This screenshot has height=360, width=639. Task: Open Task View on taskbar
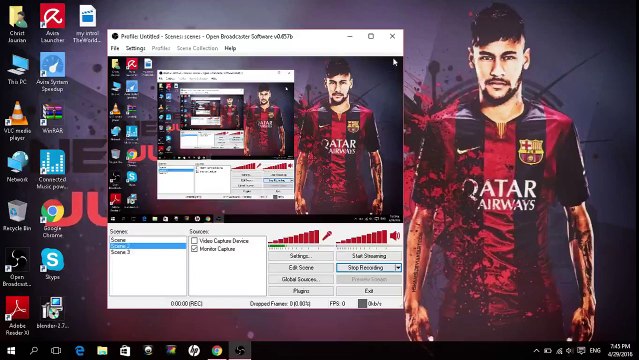pyautogui.click(x=56, y=351)
